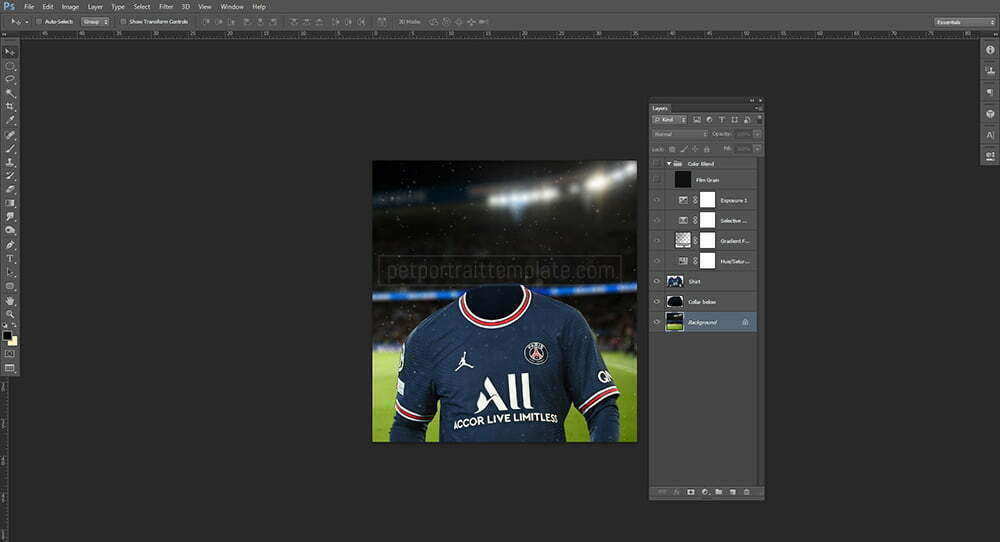The image size is (1000, 542).
Task: Hide the Background layer
Action: [657, 322]
